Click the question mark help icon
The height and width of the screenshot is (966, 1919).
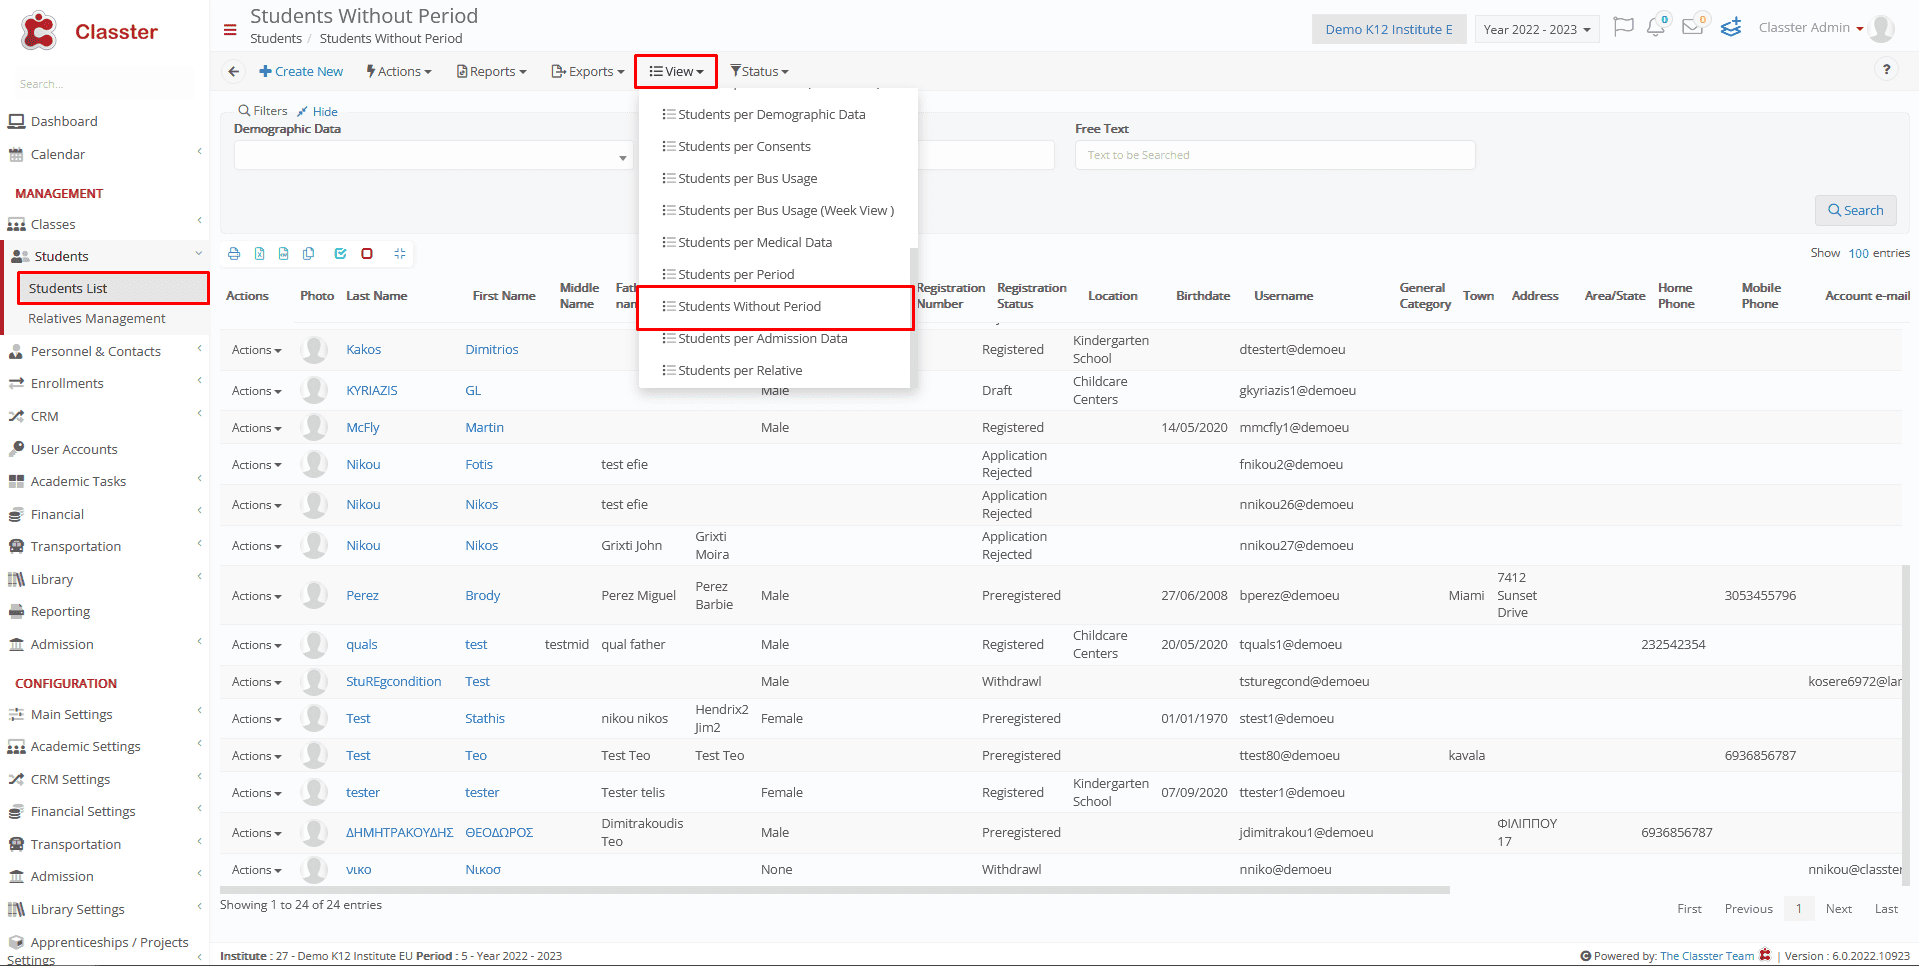(1887, 69)
